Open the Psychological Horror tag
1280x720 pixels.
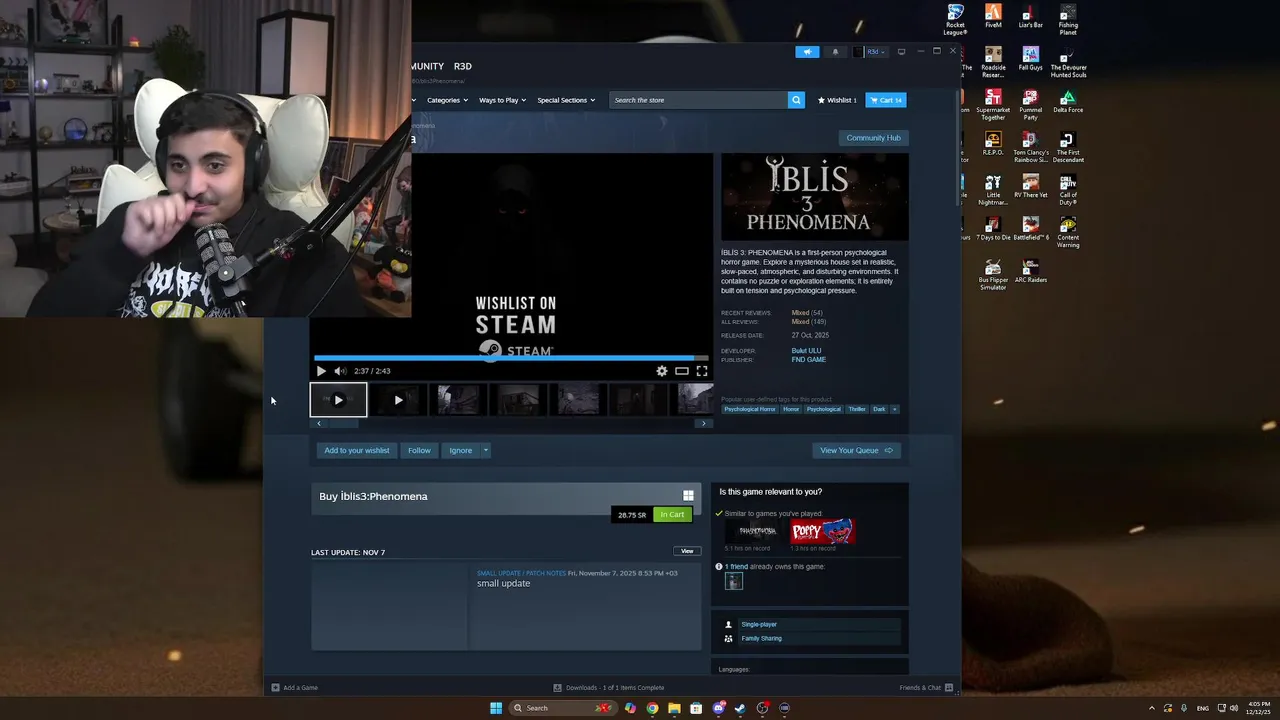750,409
